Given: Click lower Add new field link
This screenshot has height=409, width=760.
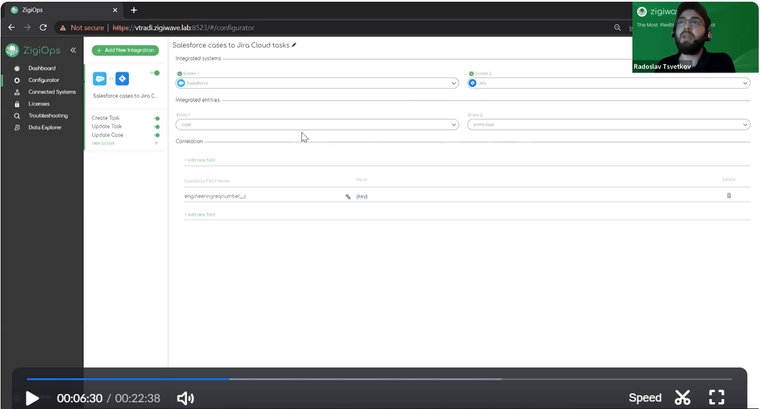Looking at the screenshot, I should 200,215.
